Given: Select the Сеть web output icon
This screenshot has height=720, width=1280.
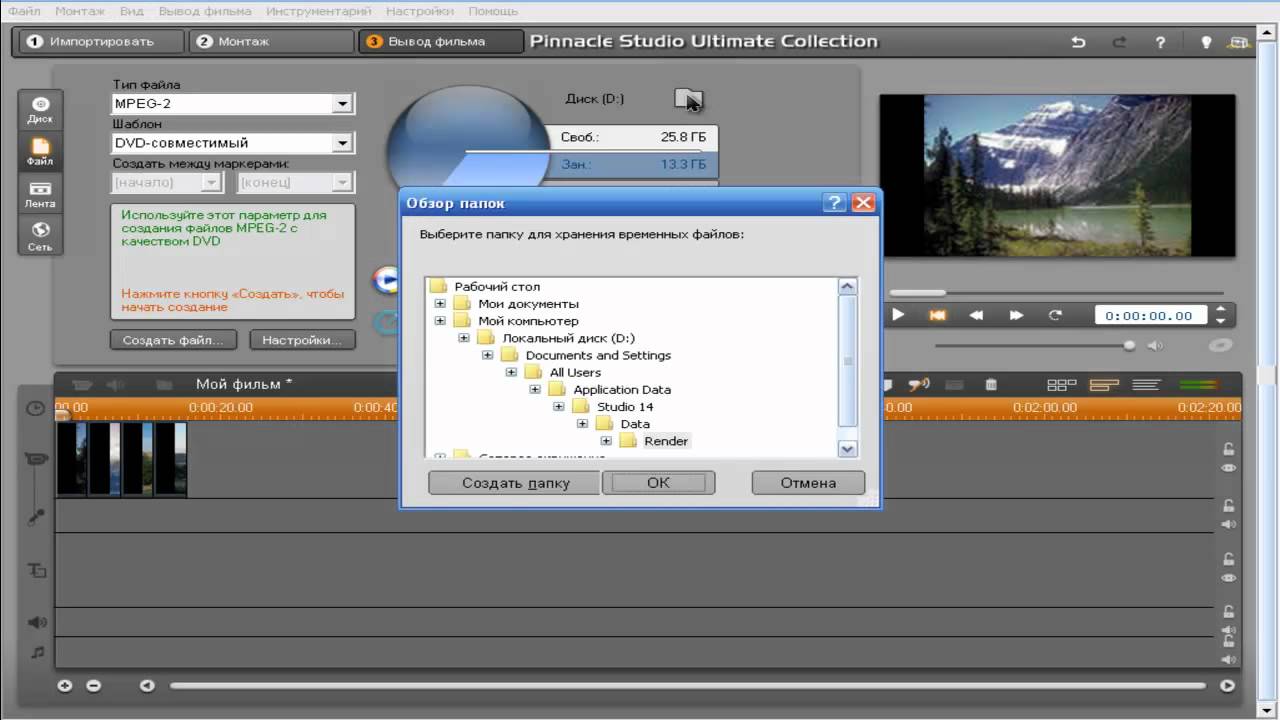Looking at the screenshot, I should click(40, 236).
